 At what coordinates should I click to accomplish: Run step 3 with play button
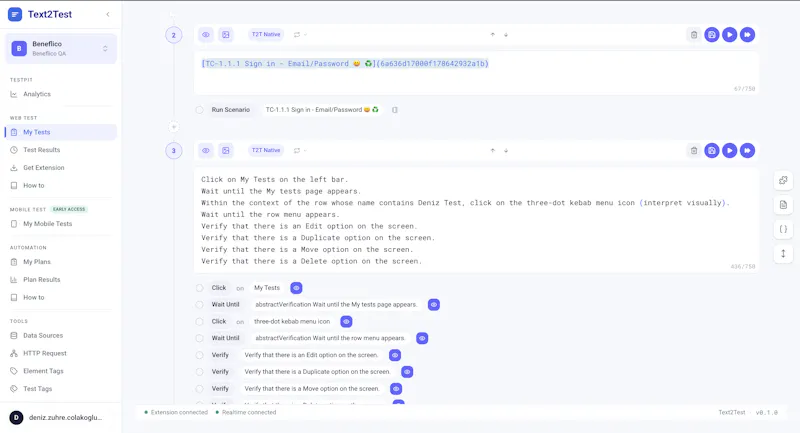click(730, 150)
